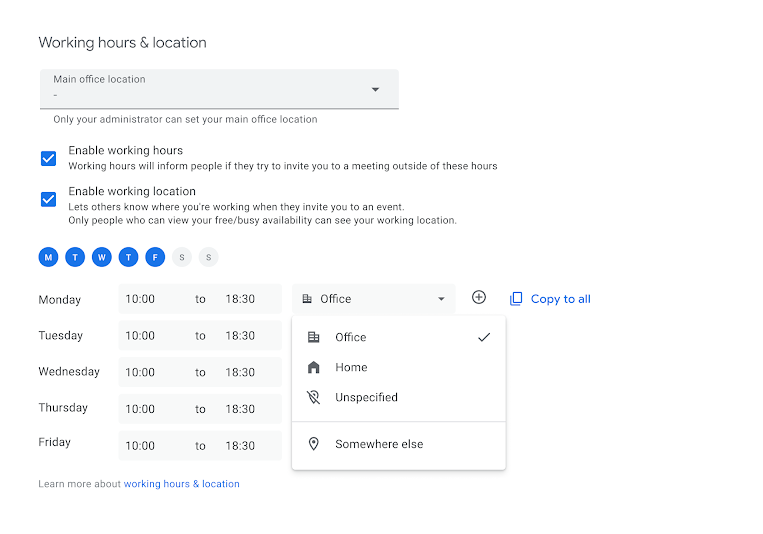Enable the Saturday day circle, first grey S

[x=182, y=257]
